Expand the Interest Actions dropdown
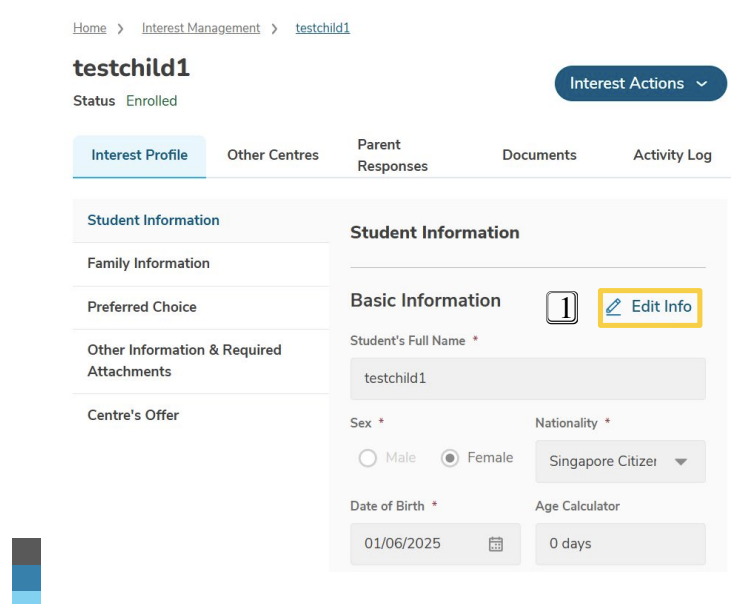This screenshot has height=604, width=756. (x=641, y=83)
